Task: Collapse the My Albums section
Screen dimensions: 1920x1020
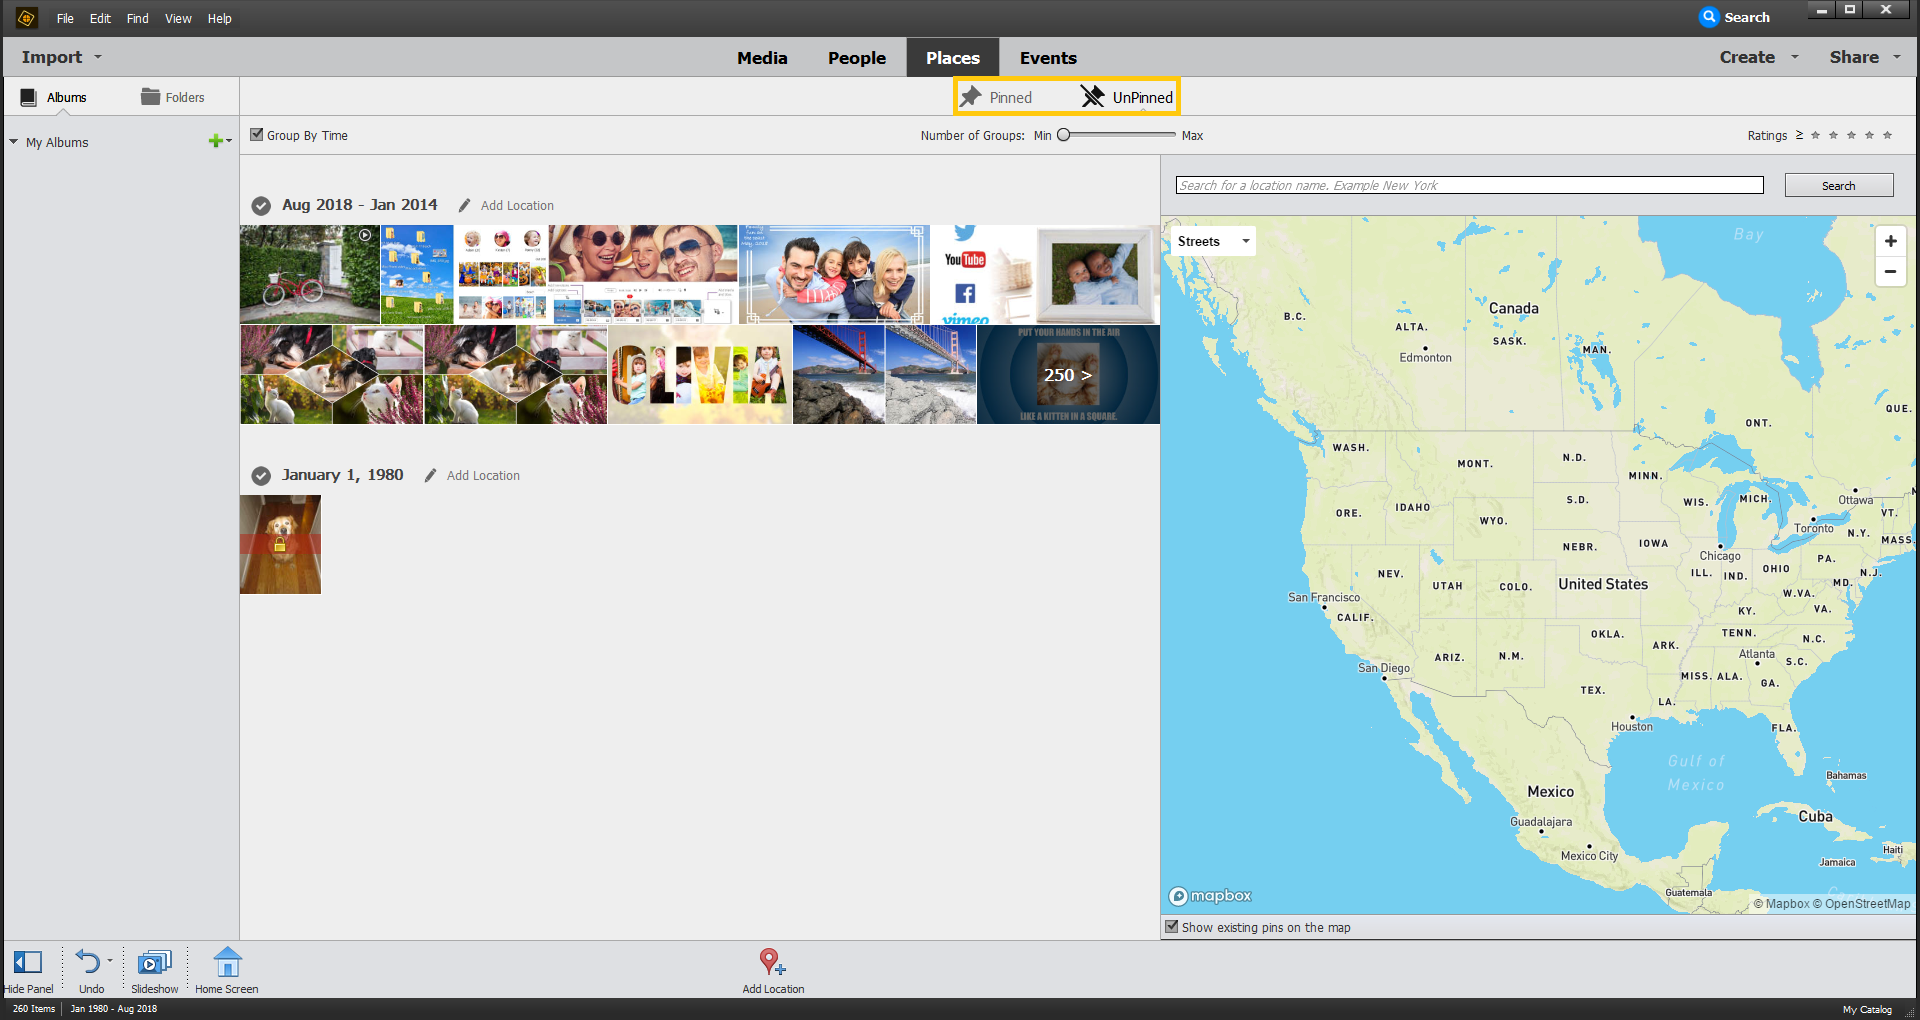Action: (14, 142)
